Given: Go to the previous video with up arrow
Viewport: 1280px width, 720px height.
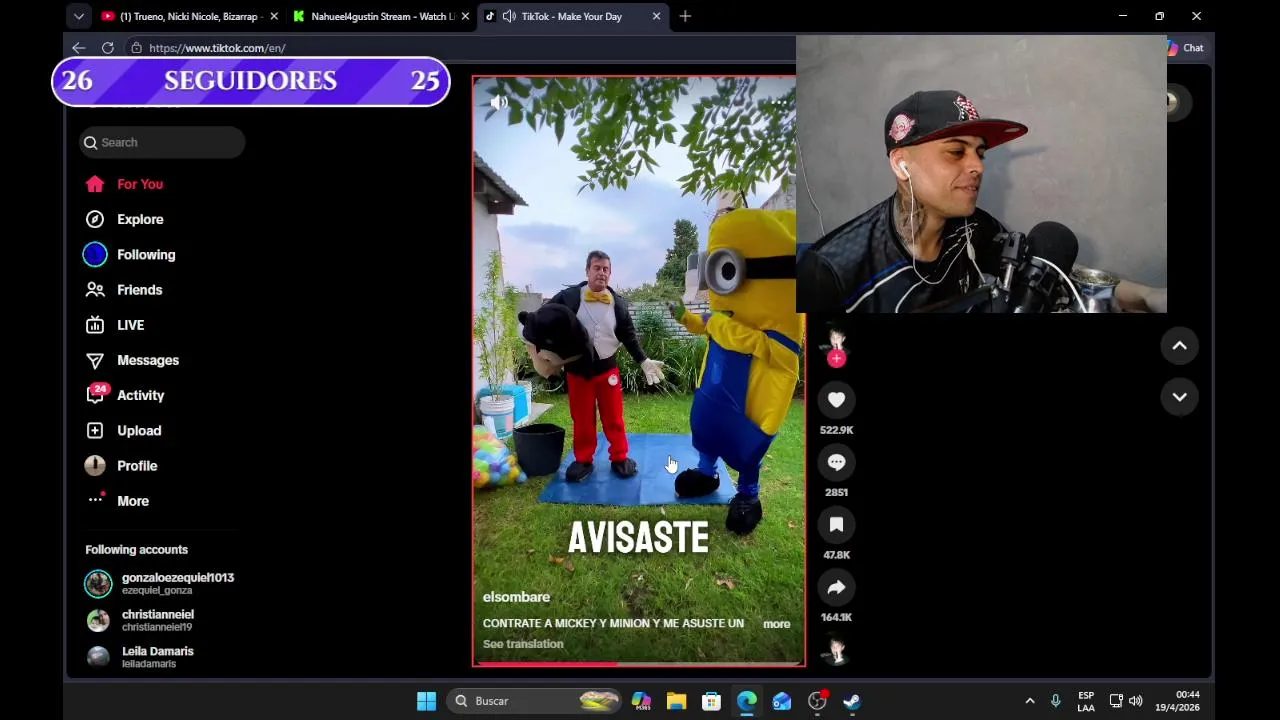Looking at the screenshot, I should (1179, 346).
